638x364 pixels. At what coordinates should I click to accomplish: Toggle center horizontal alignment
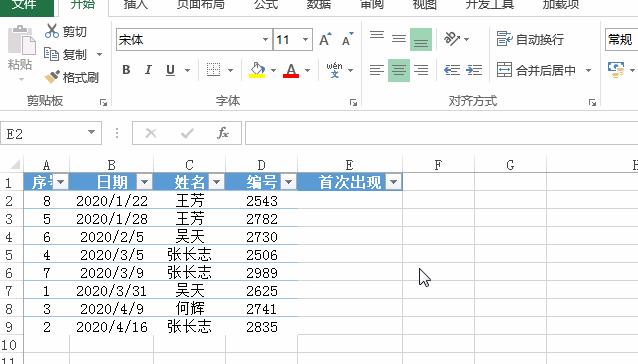(x=399, y=70)
